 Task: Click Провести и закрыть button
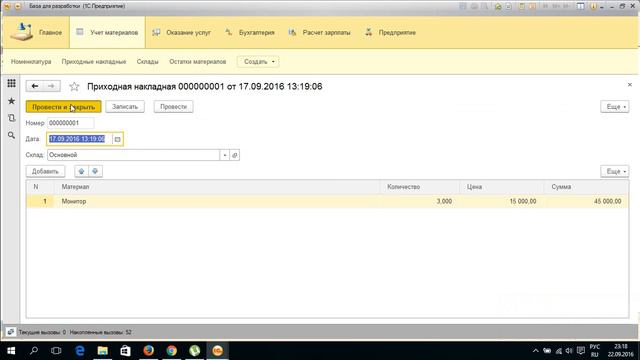tap(63, 107)
